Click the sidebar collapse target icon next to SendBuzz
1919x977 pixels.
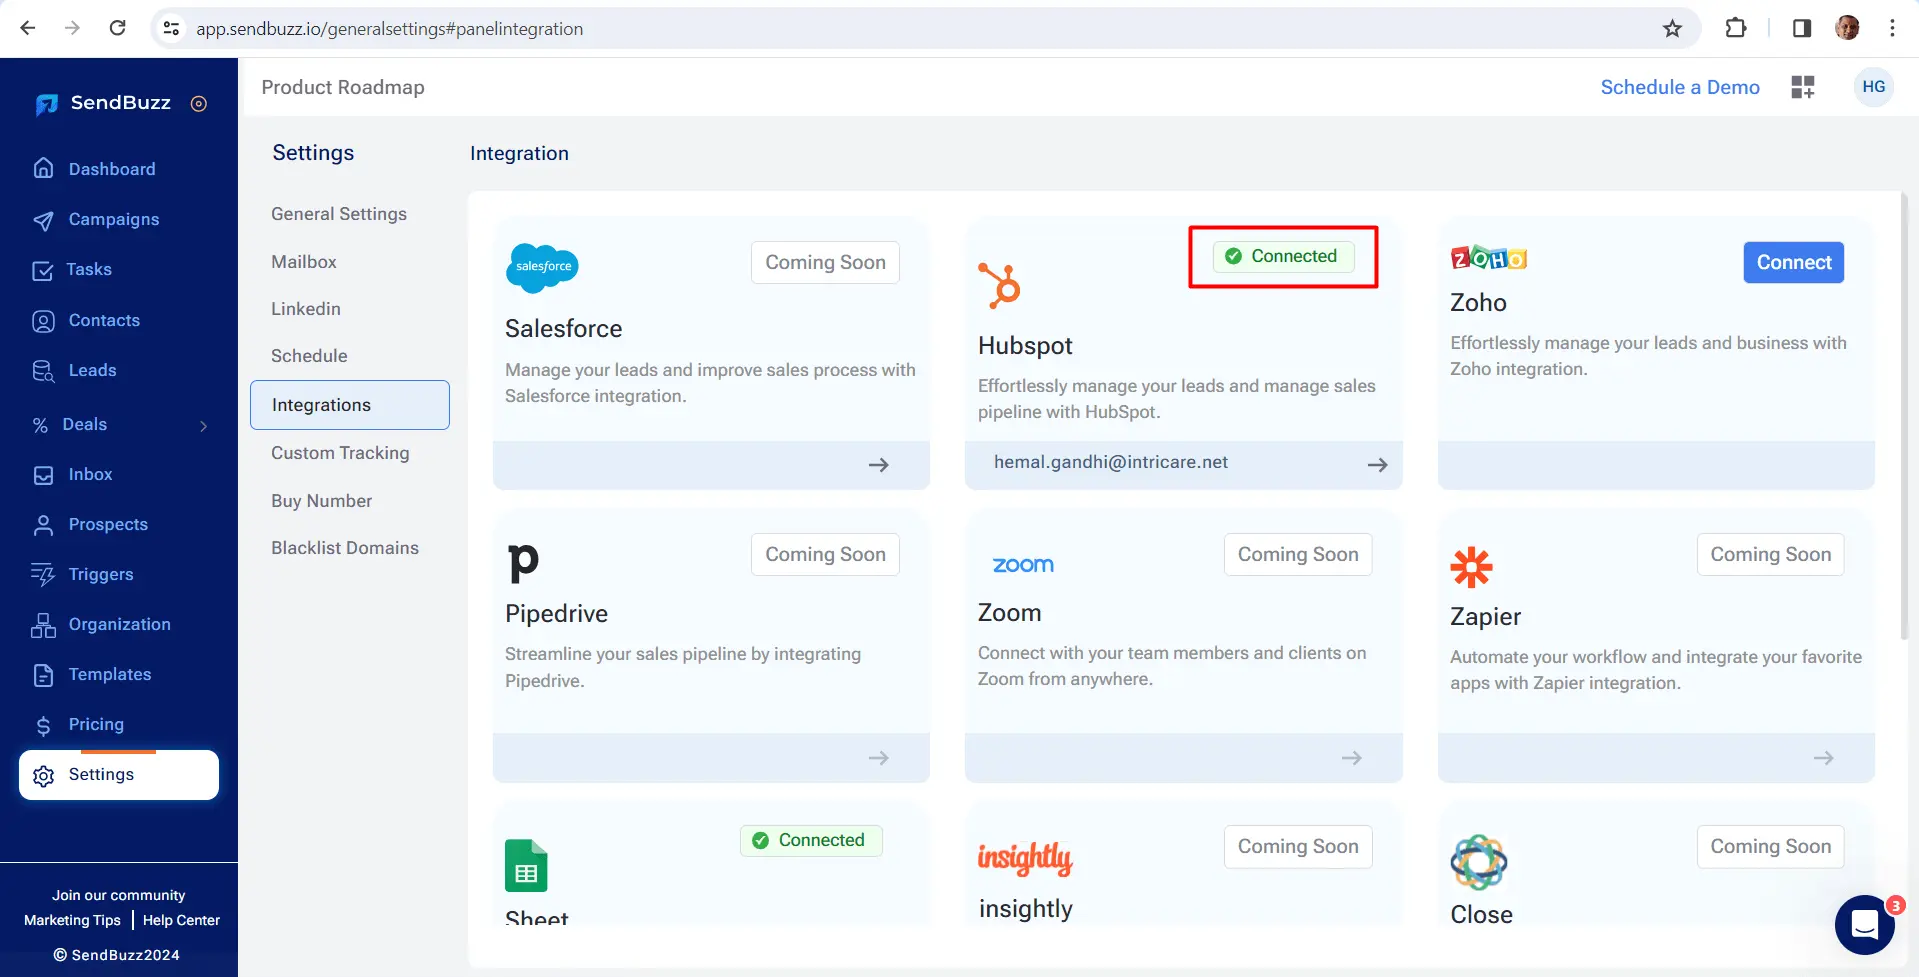point(199,104)
